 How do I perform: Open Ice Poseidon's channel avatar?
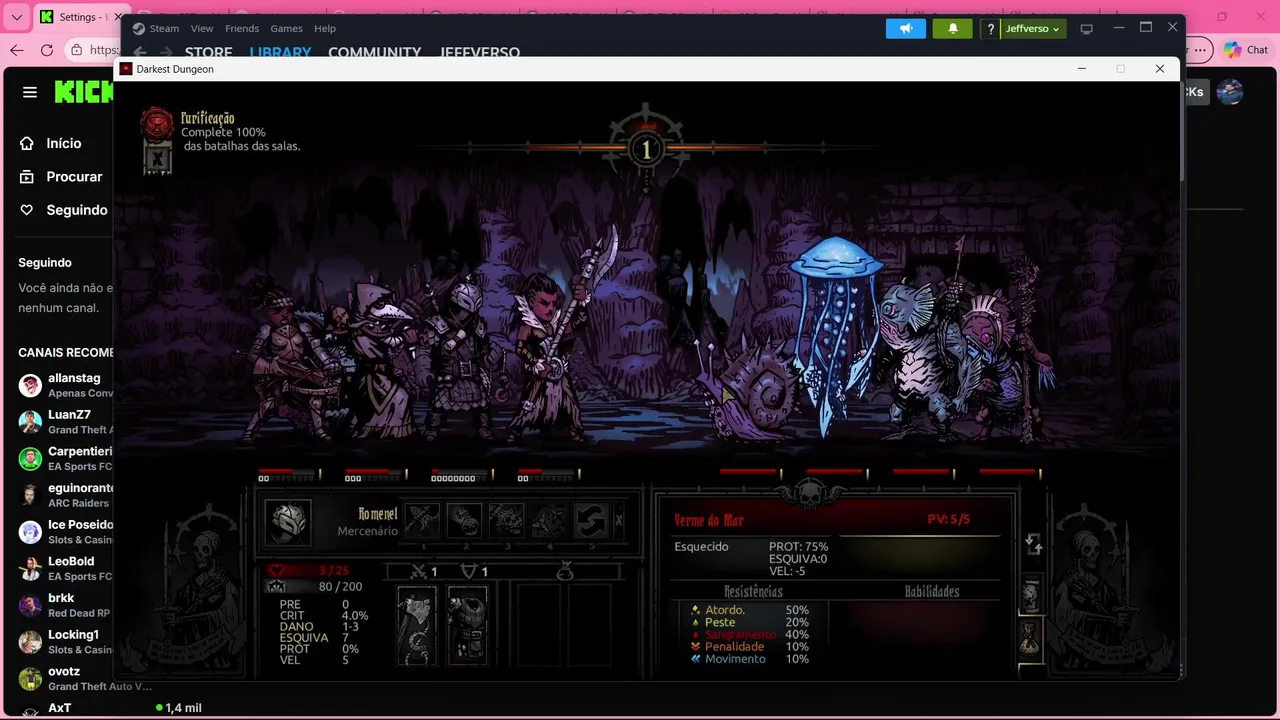pos(30,531)
